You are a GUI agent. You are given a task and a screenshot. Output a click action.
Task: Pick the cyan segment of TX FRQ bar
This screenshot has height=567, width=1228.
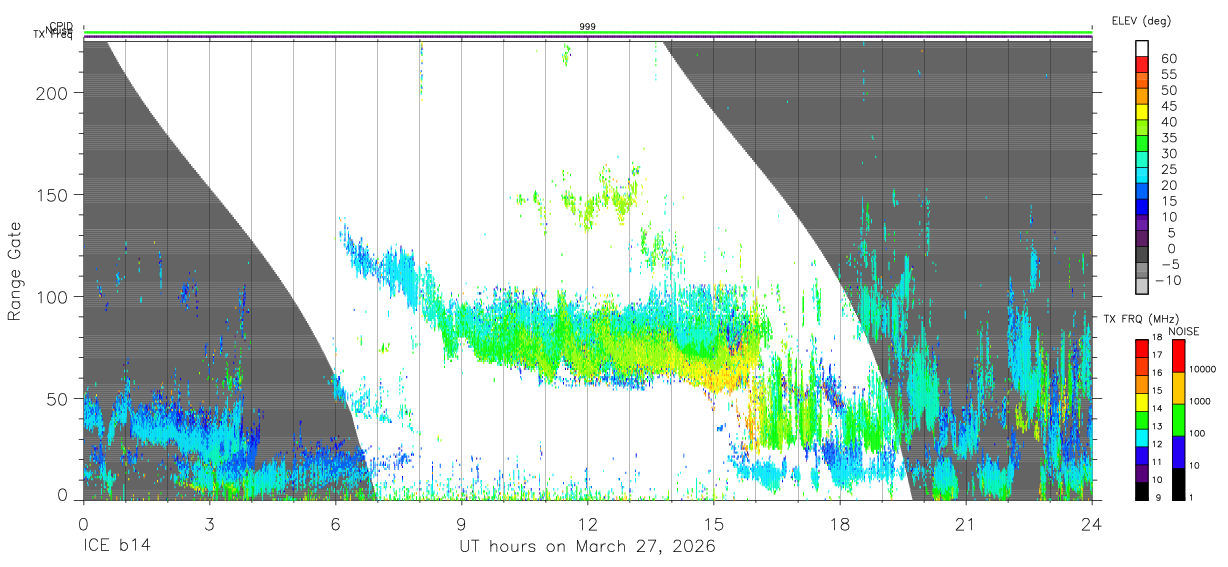(x=1141, y=436)
